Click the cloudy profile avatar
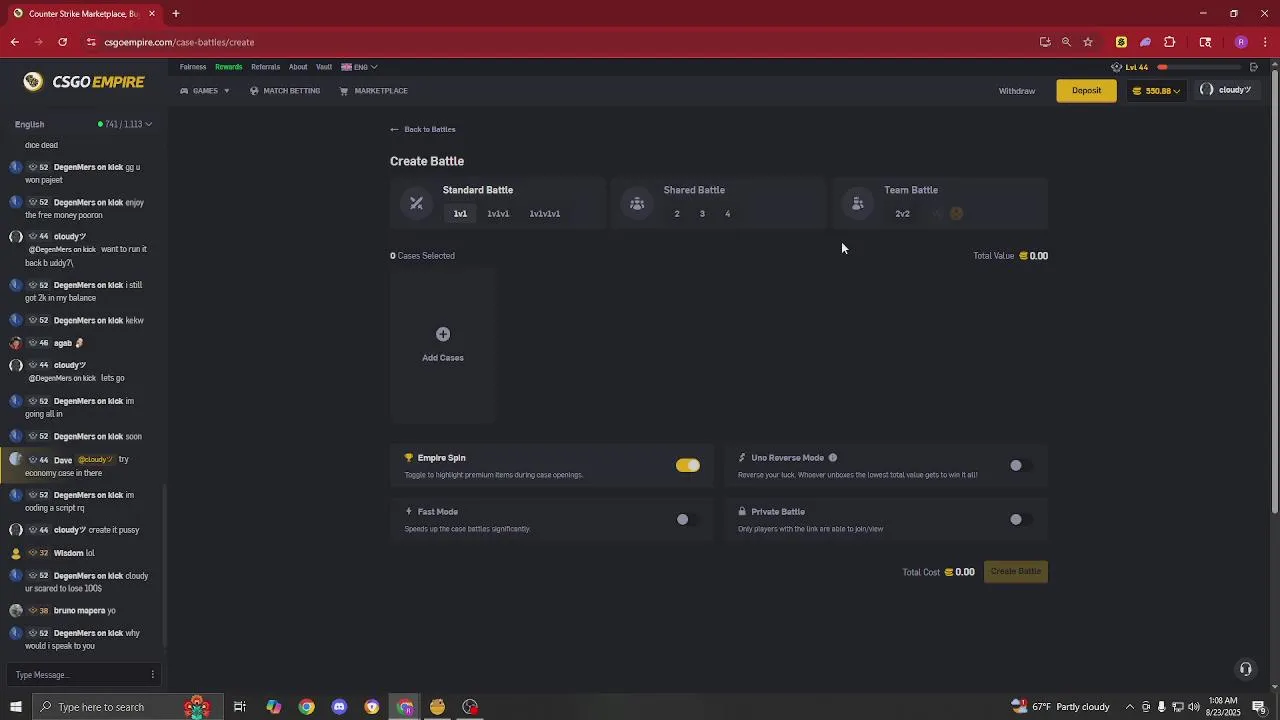Screen dimensions: 1280x720 (x=1207, y=90)
